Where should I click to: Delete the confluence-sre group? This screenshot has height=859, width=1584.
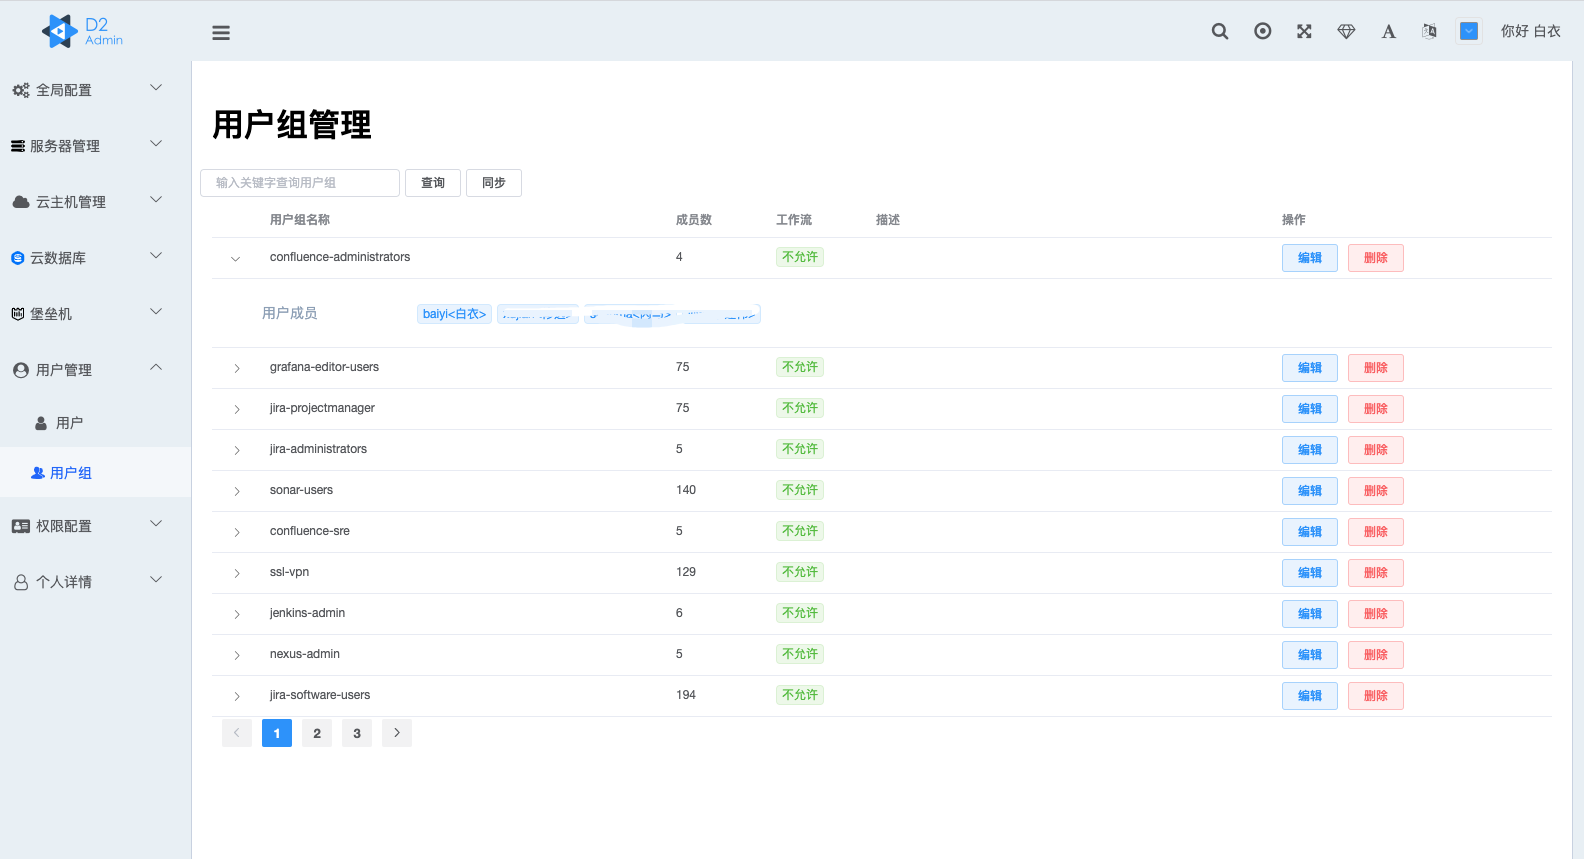point(1376,532)
